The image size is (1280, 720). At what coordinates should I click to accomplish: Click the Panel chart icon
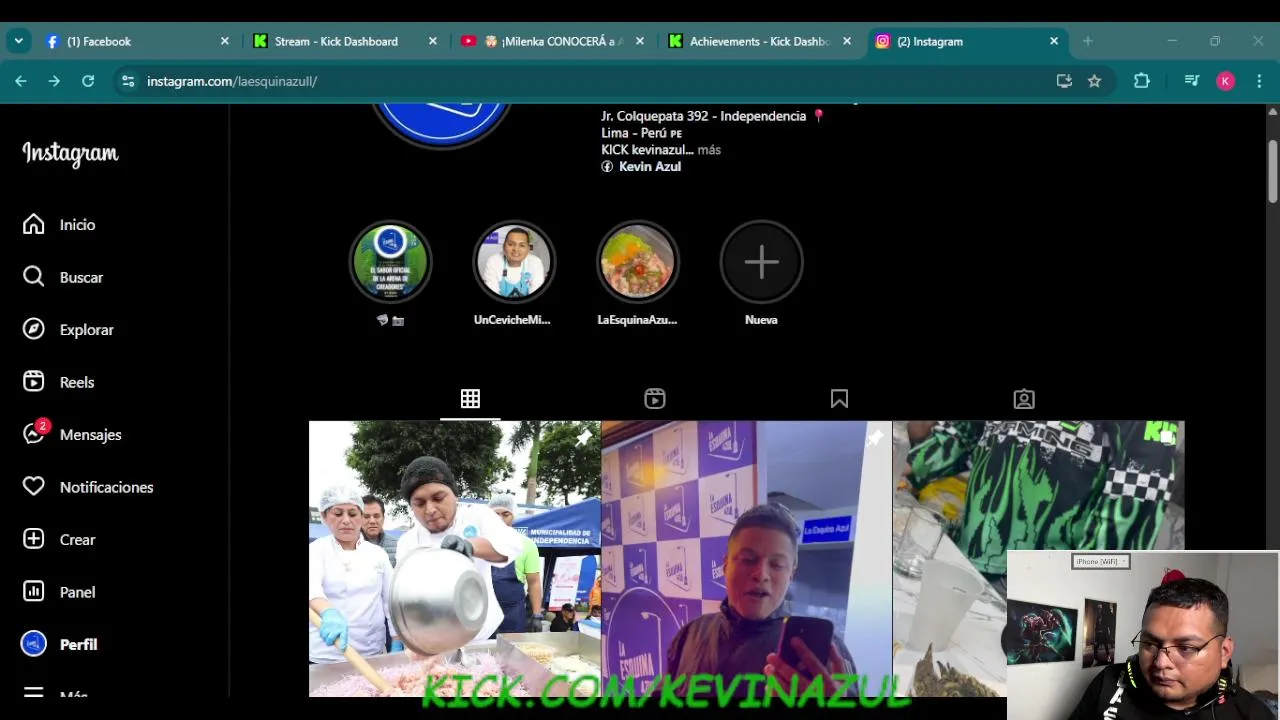click(x=34, y=592)
